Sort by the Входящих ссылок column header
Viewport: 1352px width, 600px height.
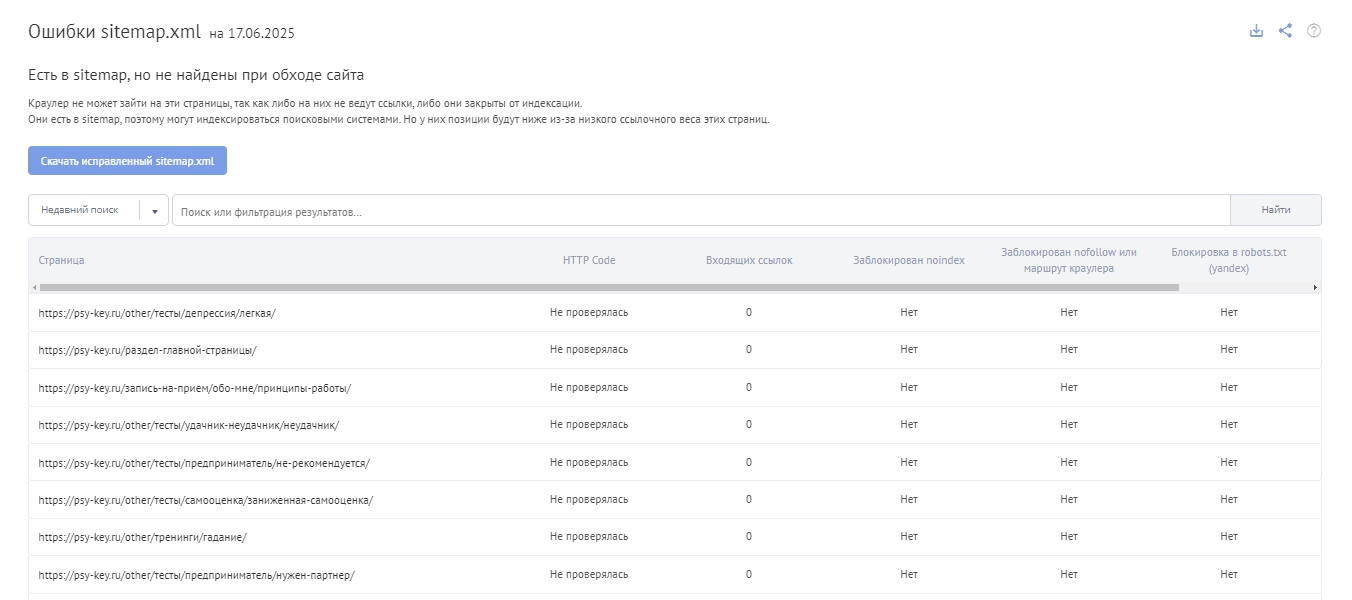749,260
